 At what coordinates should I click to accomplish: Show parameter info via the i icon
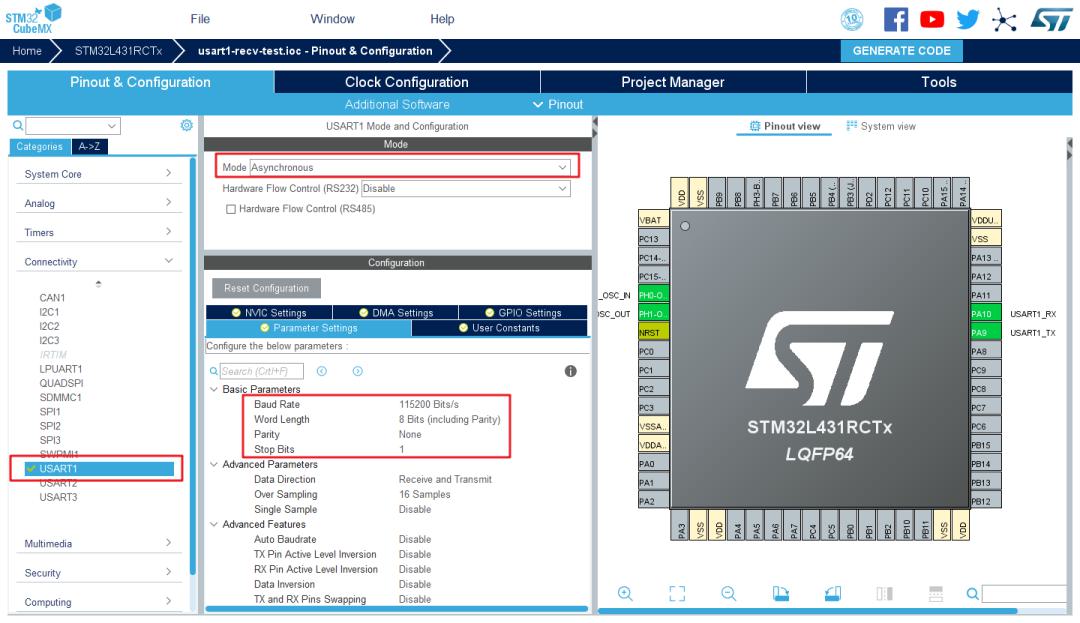(x=570, y=371)
